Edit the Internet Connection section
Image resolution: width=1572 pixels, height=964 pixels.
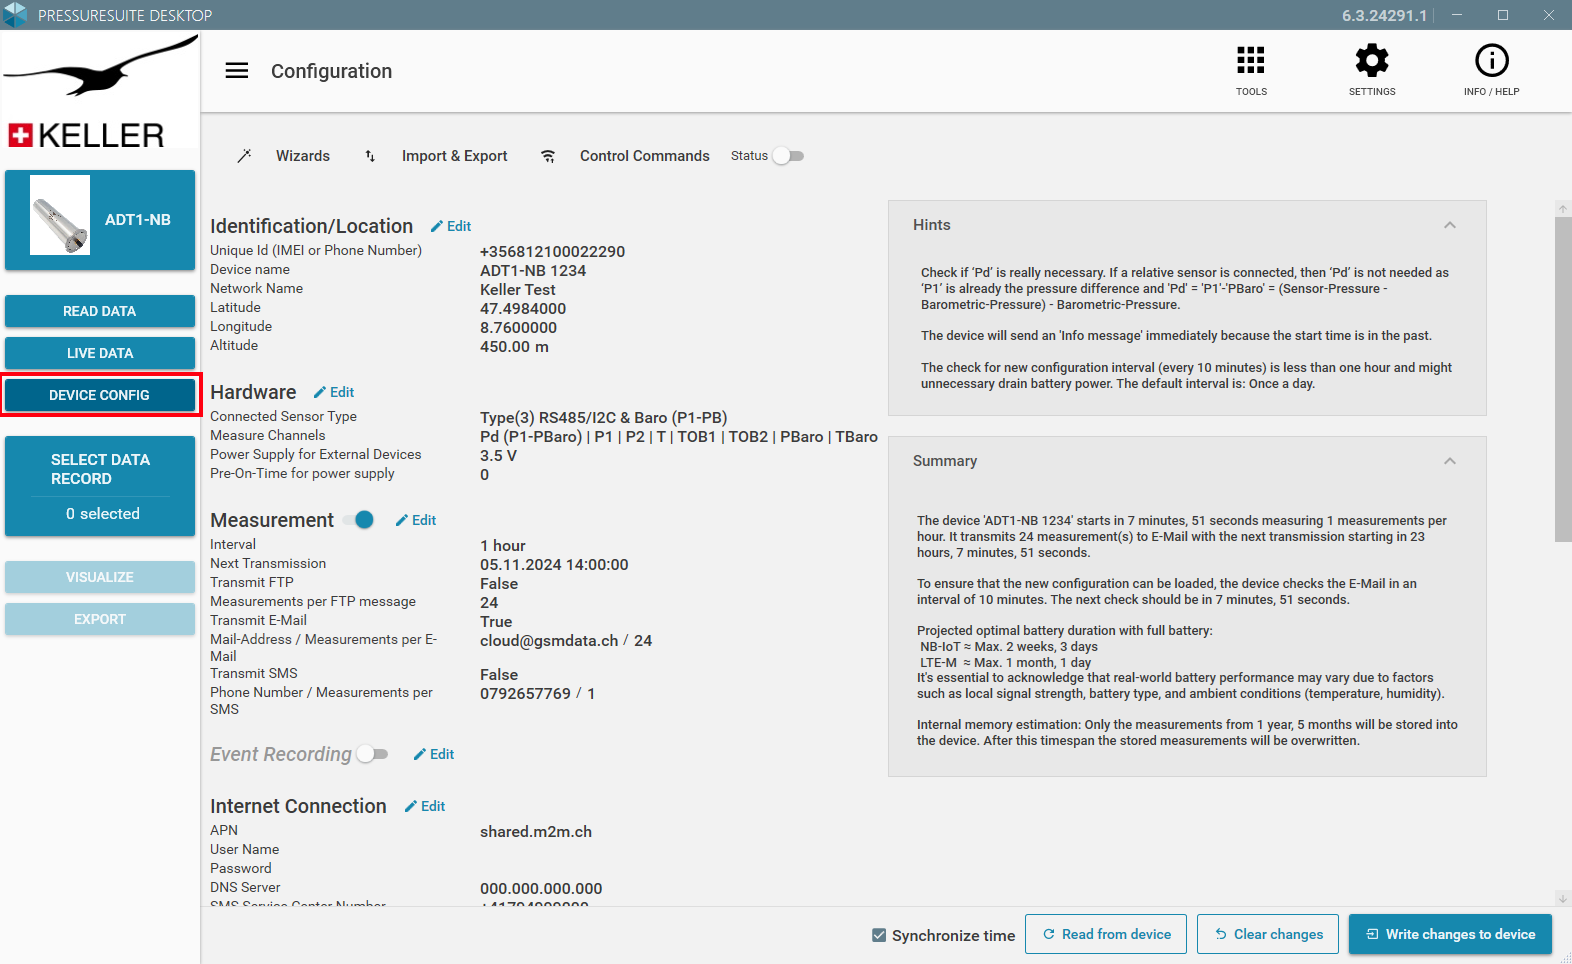[x=425, y=806]
